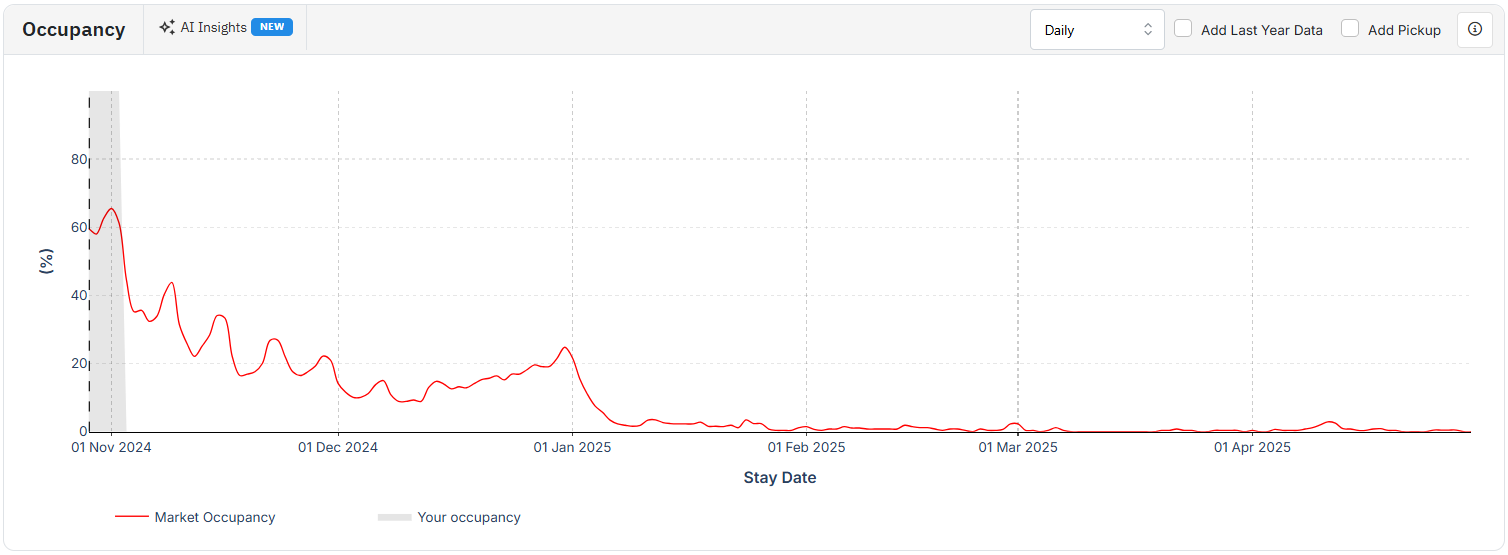Screen dimensions: 1508x555
Task: Click the 01 Jan 2025 axis label
Action: 572,447
